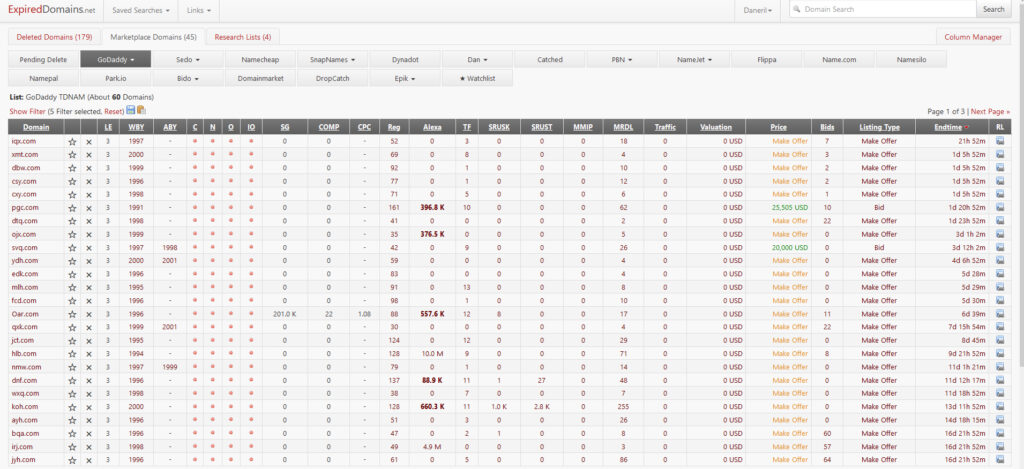This screenshot has width=1024, height=469.
Task: Sort table by Endtime column header
Action: 948,127
